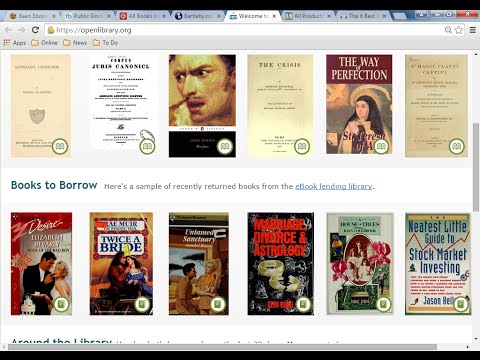Screen dimensions: 480x360
Task: Click the Books to Borrow heading
Action: click(54, 185)
